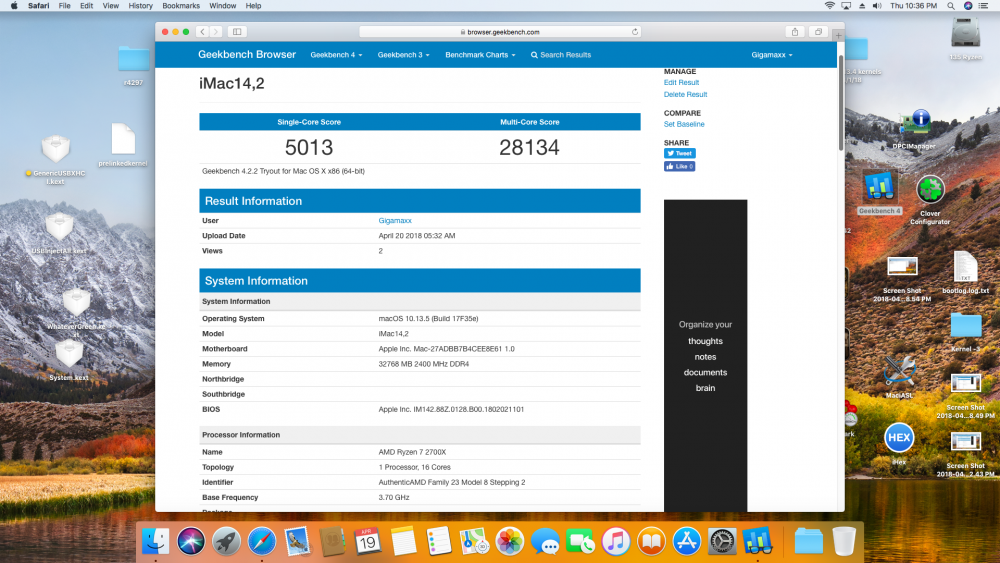The width and height of the screenshot is (1000, 563).
Task: Open Notification Center from the menu bar
Action: [984, 6]
